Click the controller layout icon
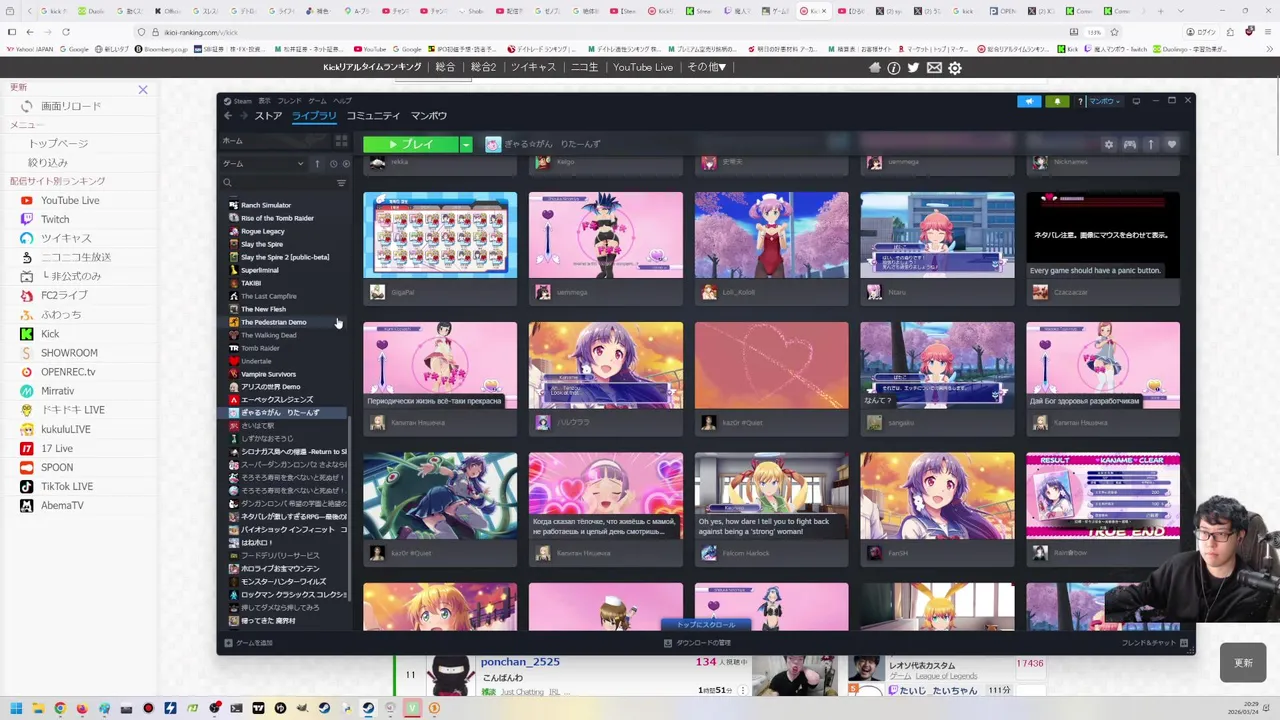Image resolution: width=1280 pixels, height=720 pixels. pyautogui.click(x=1129, y=144)
